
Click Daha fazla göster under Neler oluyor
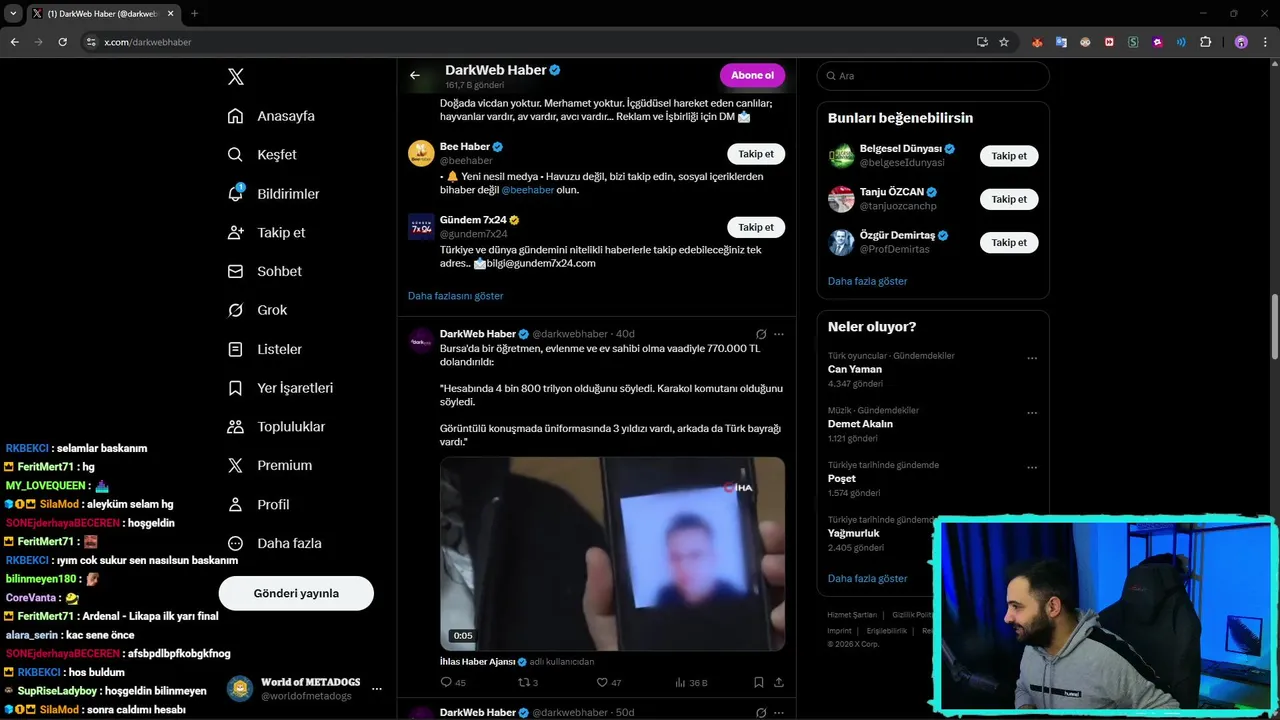pyautogui.click(x=867, y=578)
